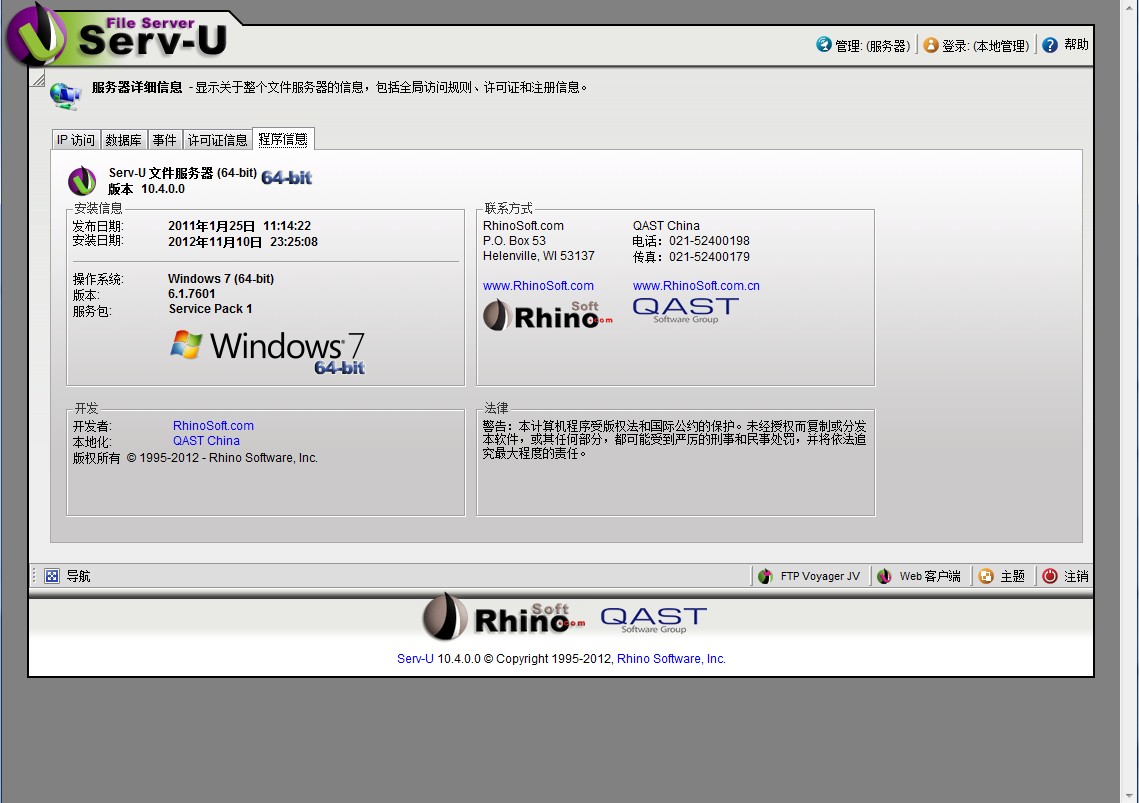Visit the www.RhinoSoft.com link
Image resolution: width=1139 pixels, height=803 pixels.
tap(538, 286)
